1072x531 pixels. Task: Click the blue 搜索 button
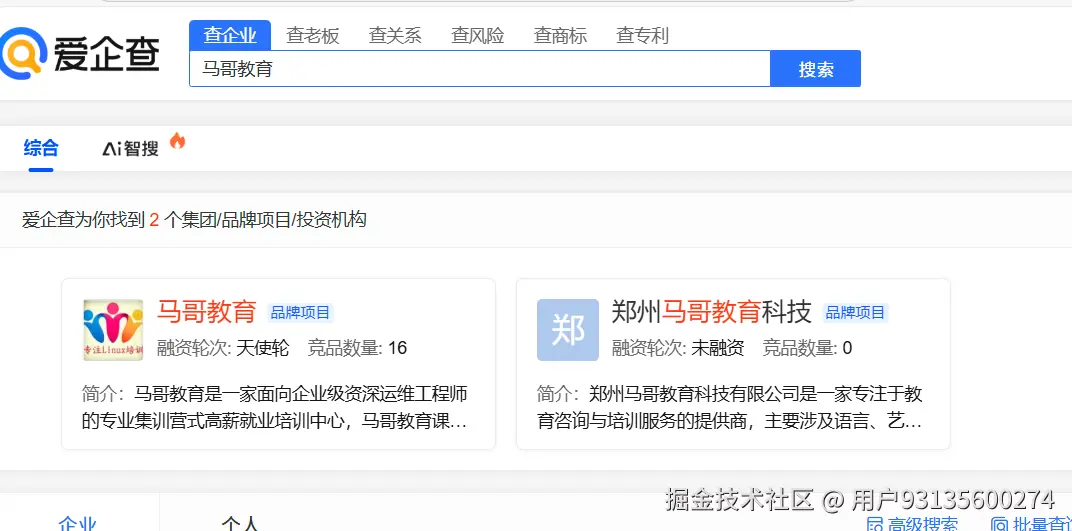pos(816,68)
